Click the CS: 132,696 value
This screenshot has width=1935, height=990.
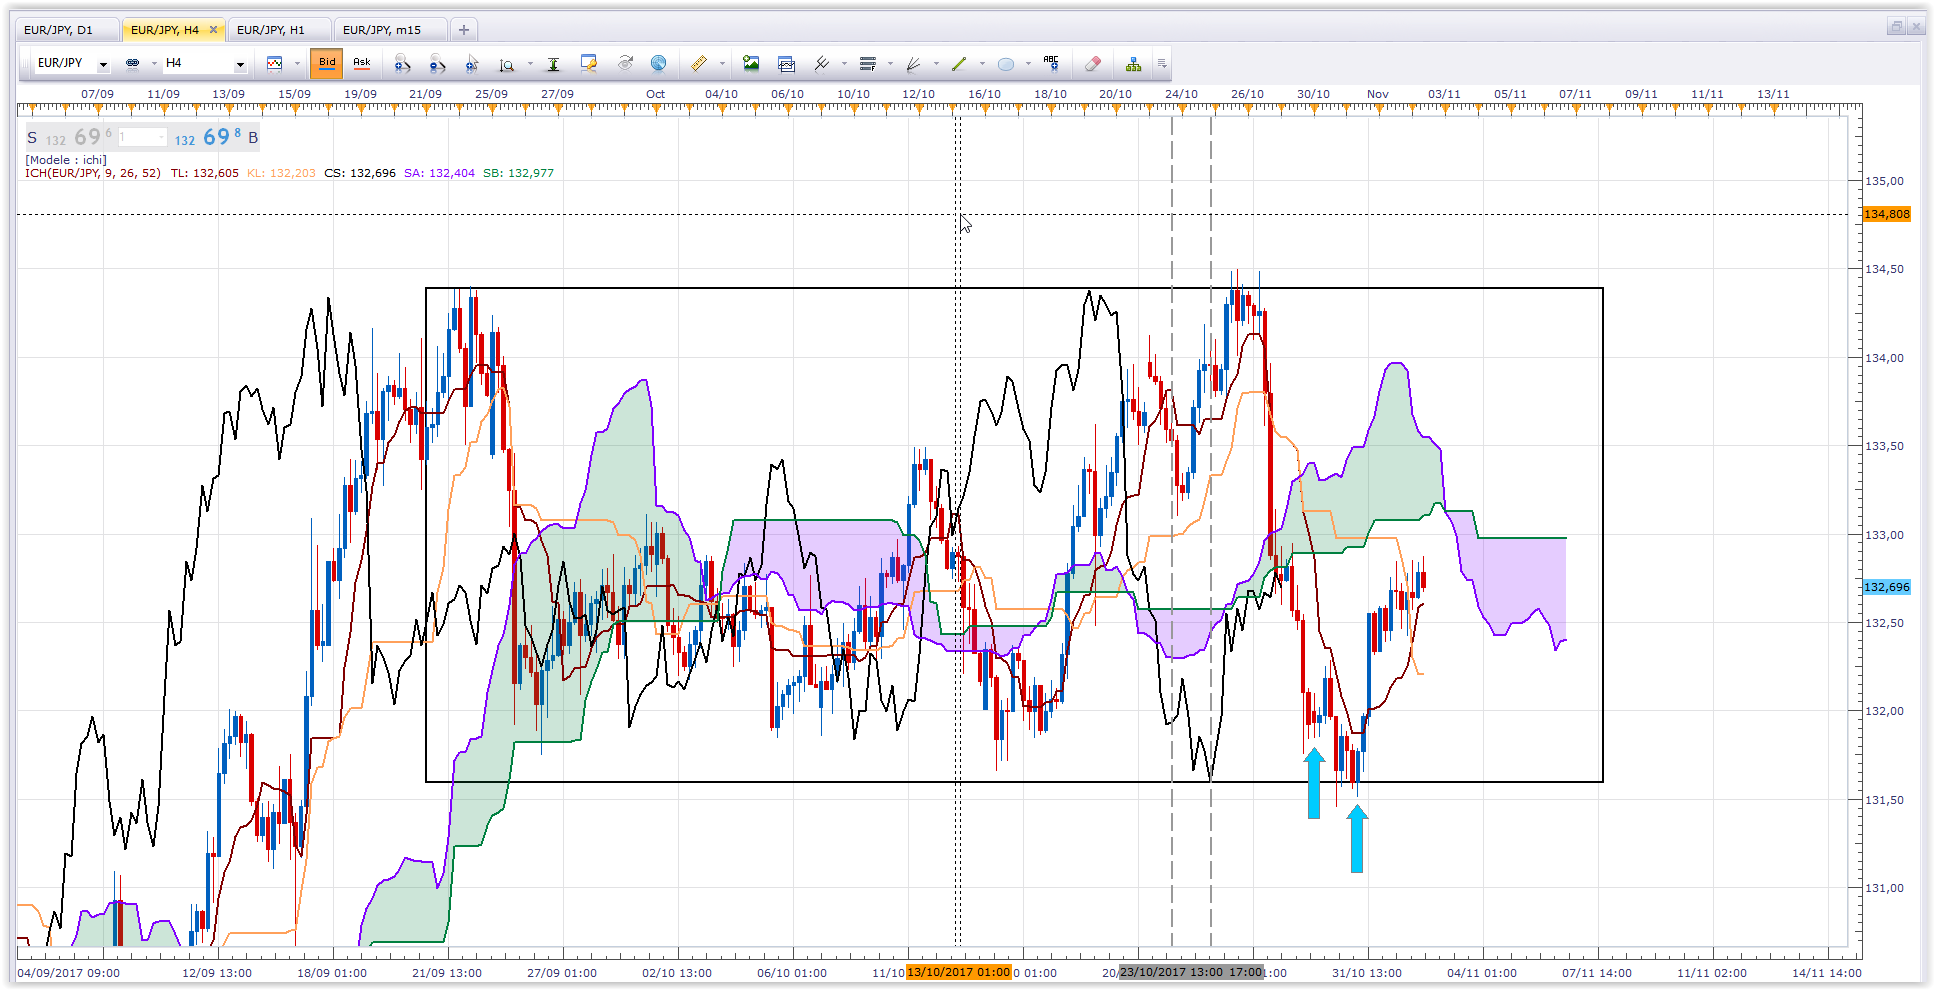coord(360,173)
